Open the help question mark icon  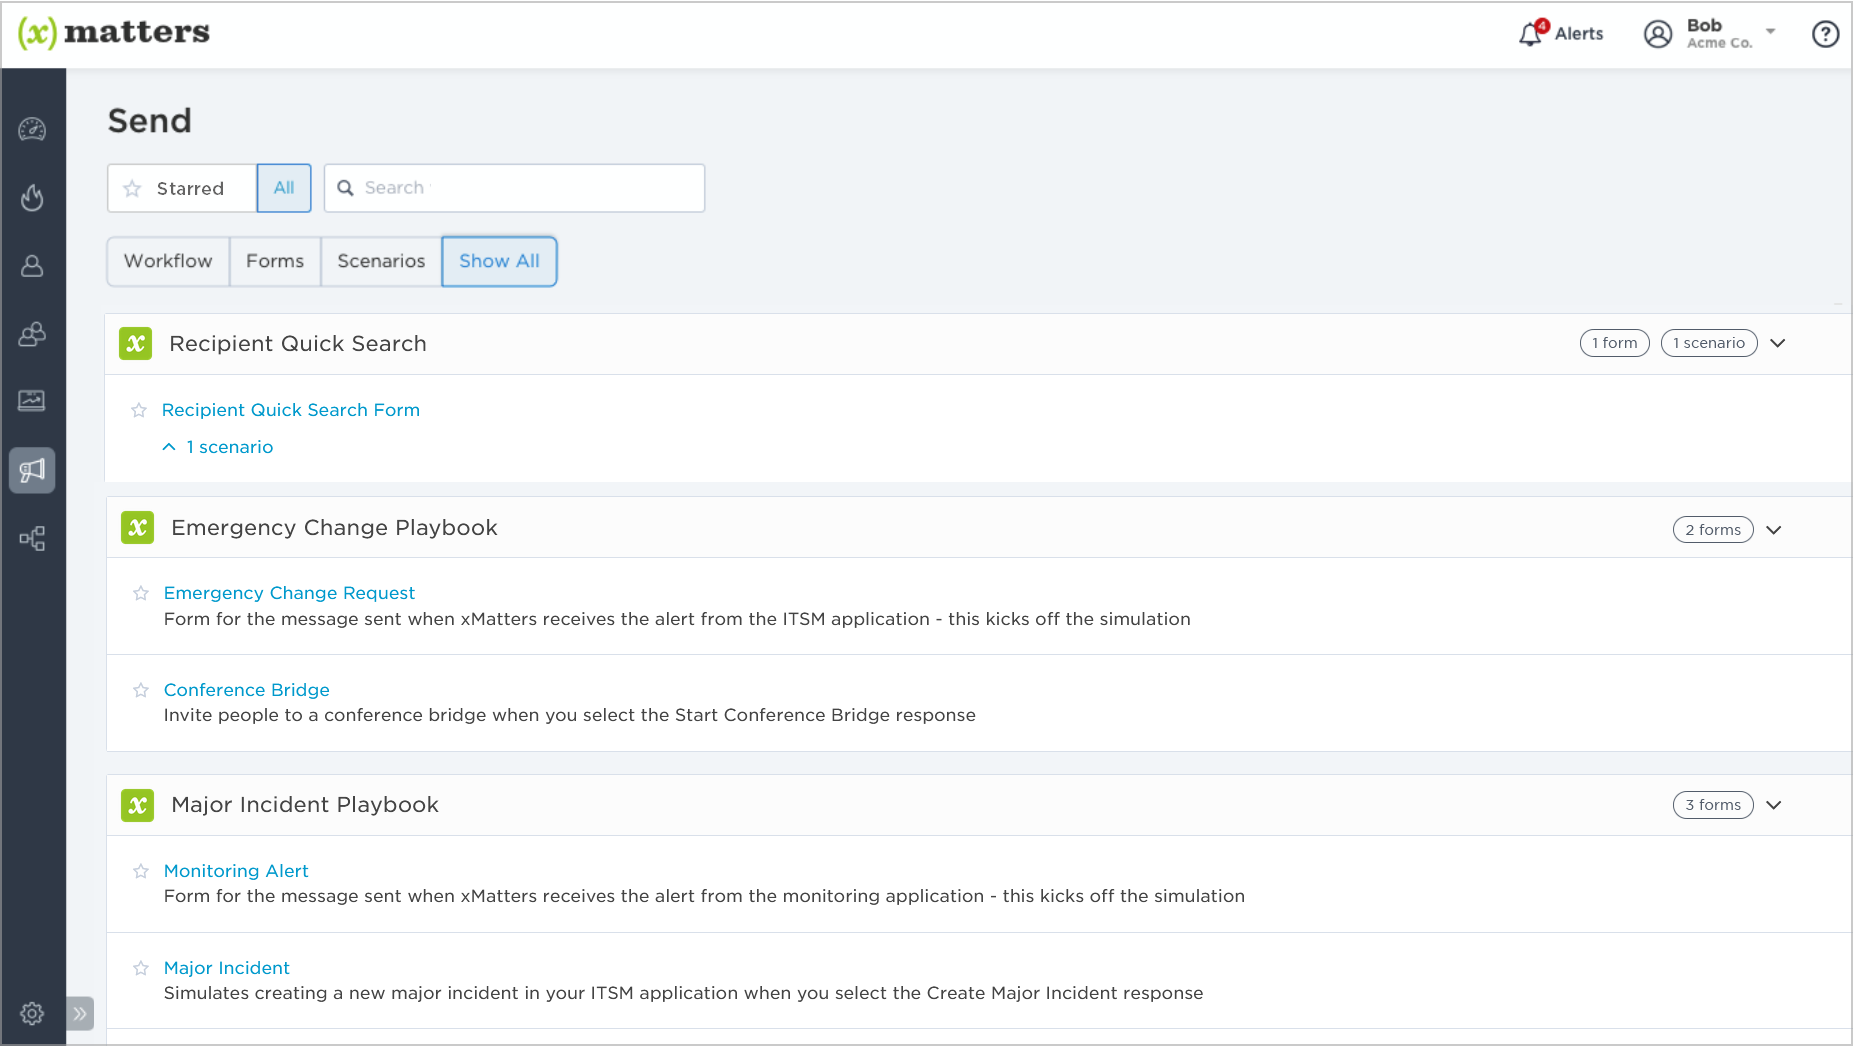[x=1825, y=34]
